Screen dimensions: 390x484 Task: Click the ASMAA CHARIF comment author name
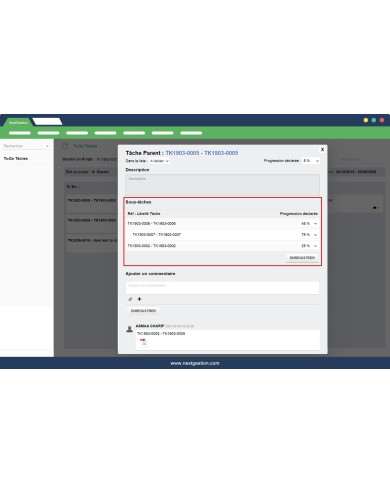[x=150, y=326]
